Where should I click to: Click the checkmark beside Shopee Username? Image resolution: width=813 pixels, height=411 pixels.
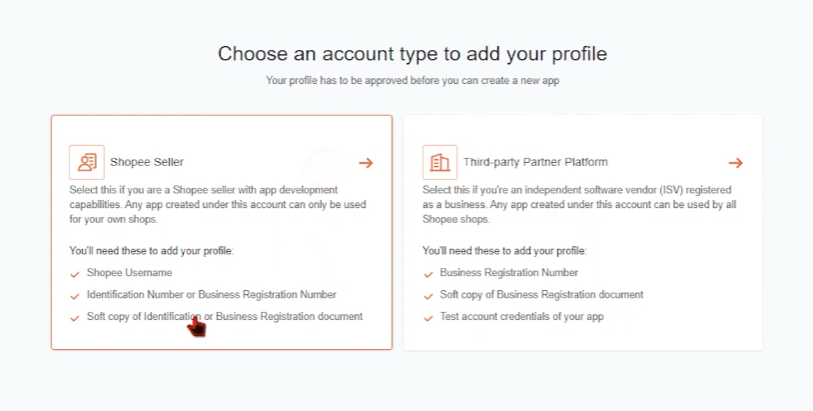pyautogui.click(x=75, y=274)
